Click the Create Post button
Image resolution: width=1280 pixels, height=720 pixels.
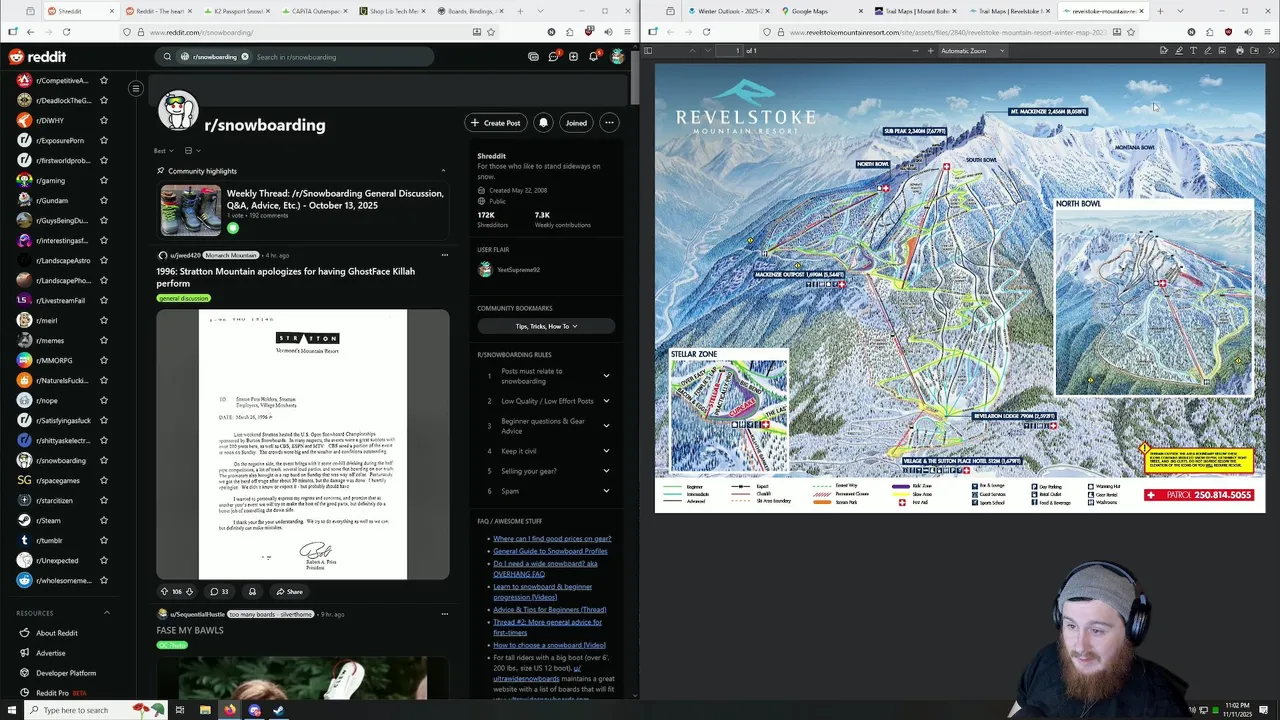(495, 123)
